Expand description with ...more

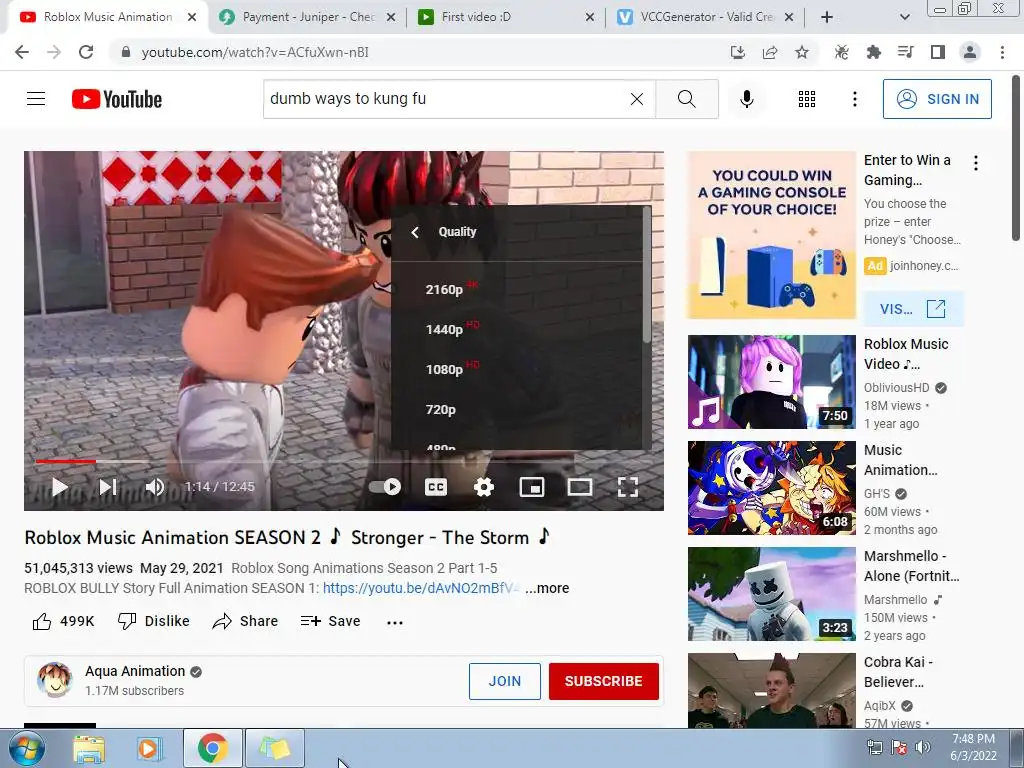pyautogui.click(x=547, y=588)
